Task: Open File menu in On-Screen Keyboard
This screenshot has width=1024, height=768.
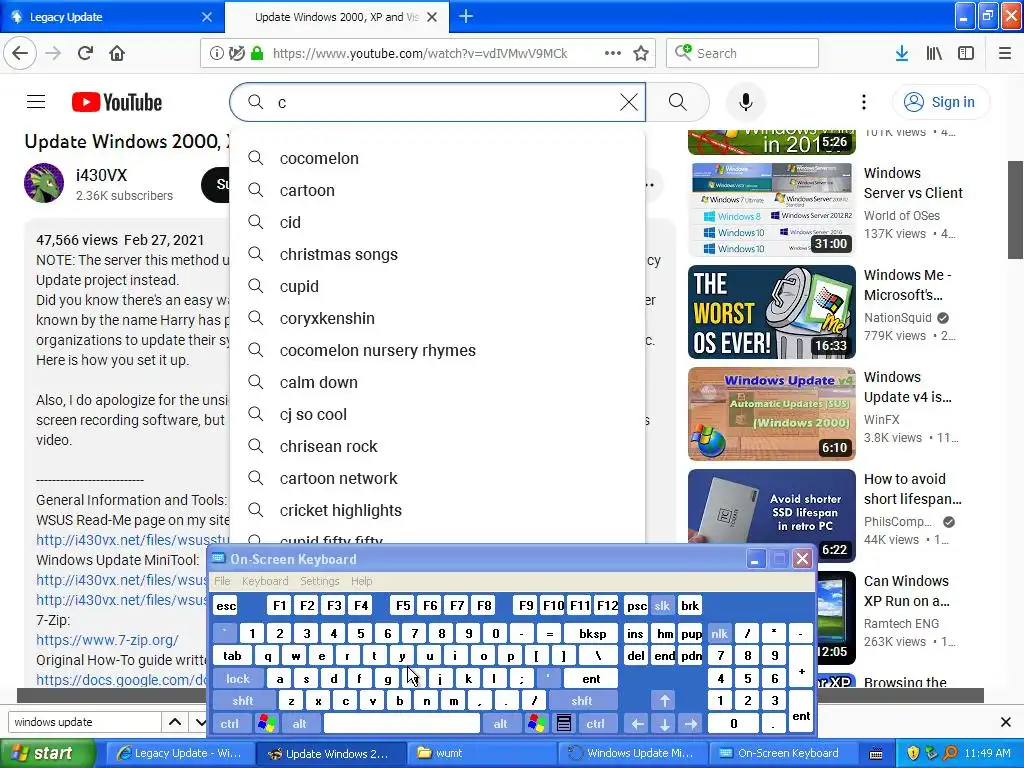Action: tap(222, 581)
